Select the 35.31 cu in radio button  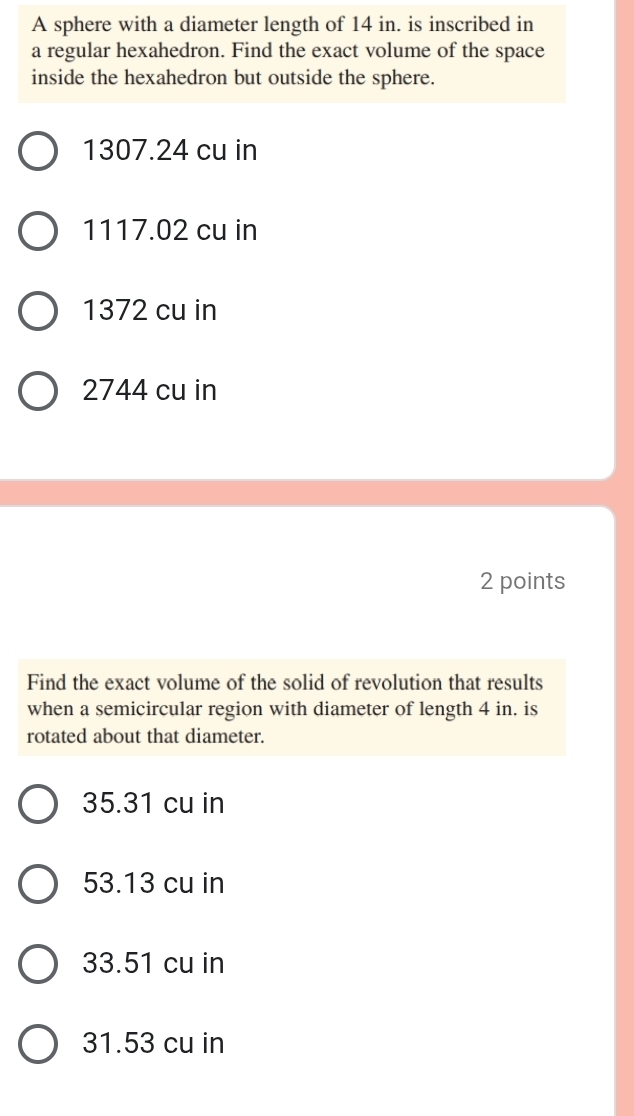pyautogui.click(x=38, y=804)
